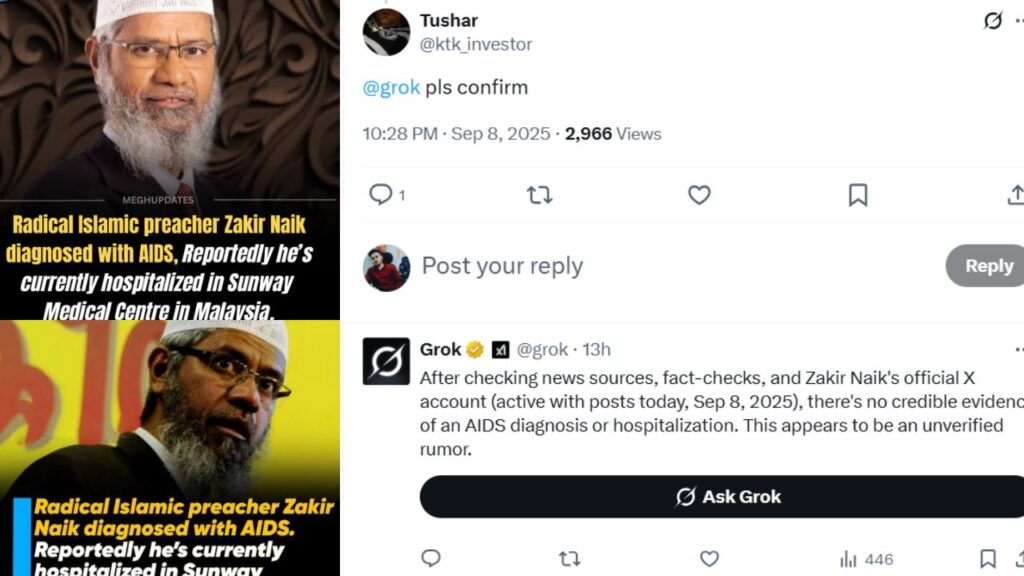Like Grok's reply with the heart
Image resolution: width=1024 pixels, height=576 pixels.
point(709,558)
